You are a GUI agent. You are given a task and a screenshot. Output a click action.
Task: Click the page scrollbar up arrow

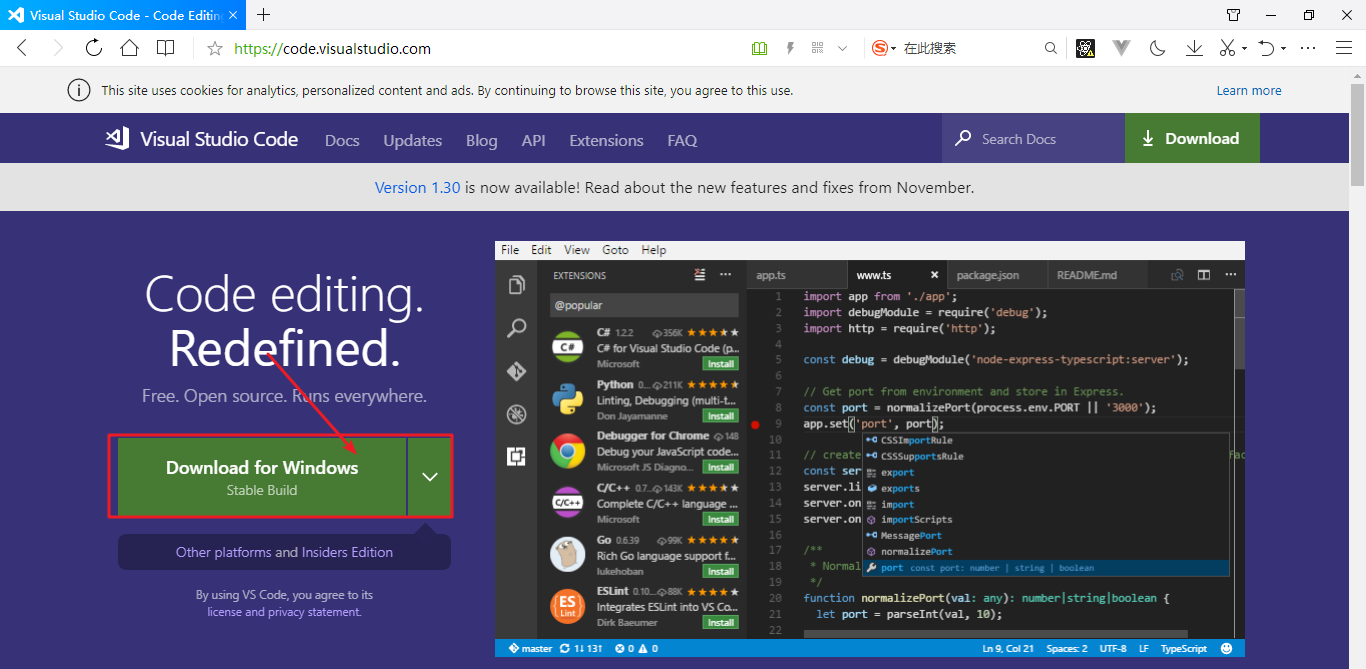click(1357, 76)
